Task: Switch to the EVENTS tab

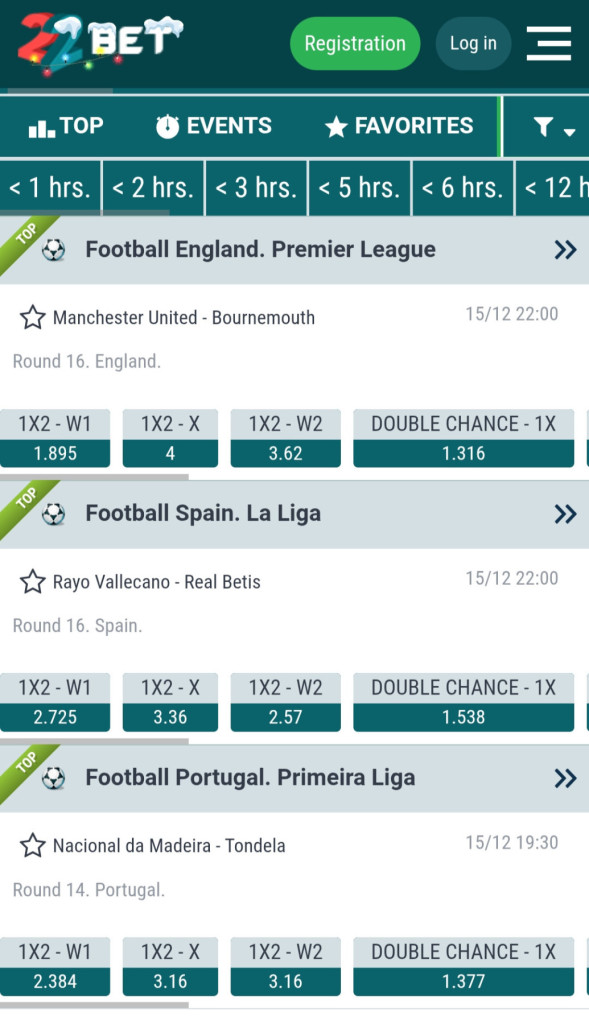Action: (x=215, y=126)
